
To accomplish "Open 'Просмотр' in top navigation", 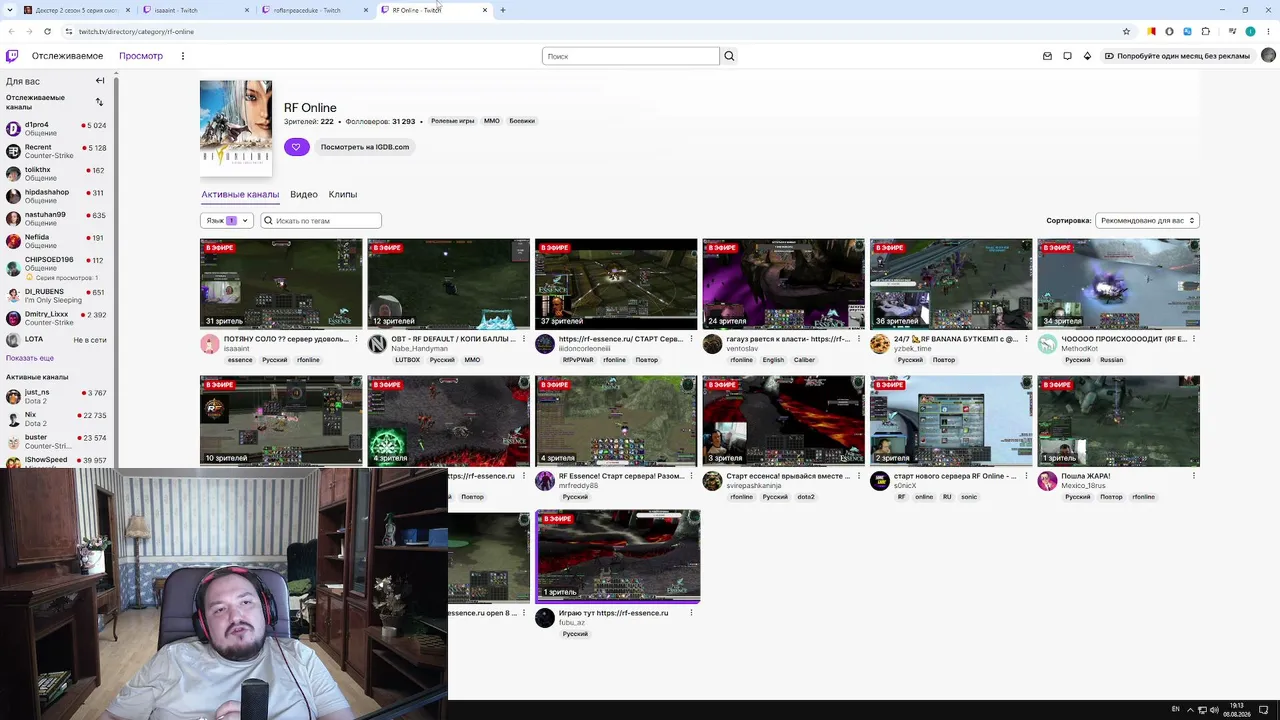I will pos(141,56).
